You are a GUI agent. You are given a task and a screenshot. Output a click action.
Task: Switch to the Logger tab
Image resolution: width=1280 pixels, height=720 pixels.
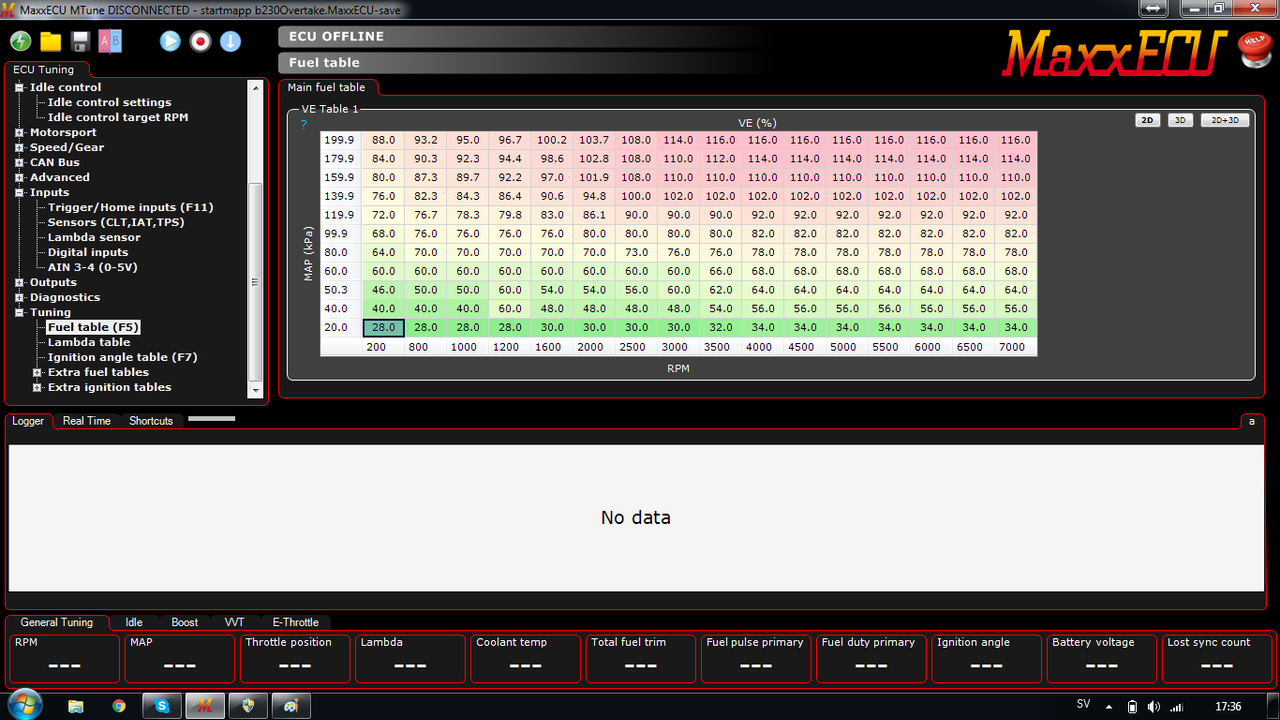28,421
